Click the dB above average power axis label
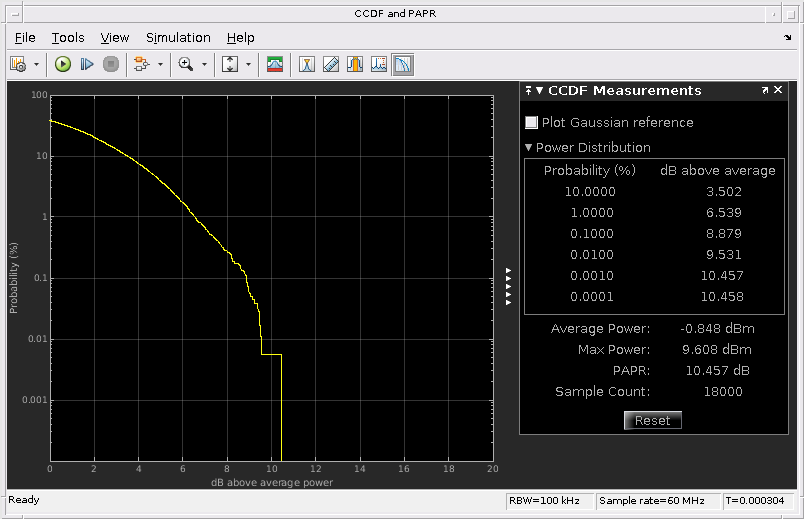The image size is (804, 519). click(272, 483)
